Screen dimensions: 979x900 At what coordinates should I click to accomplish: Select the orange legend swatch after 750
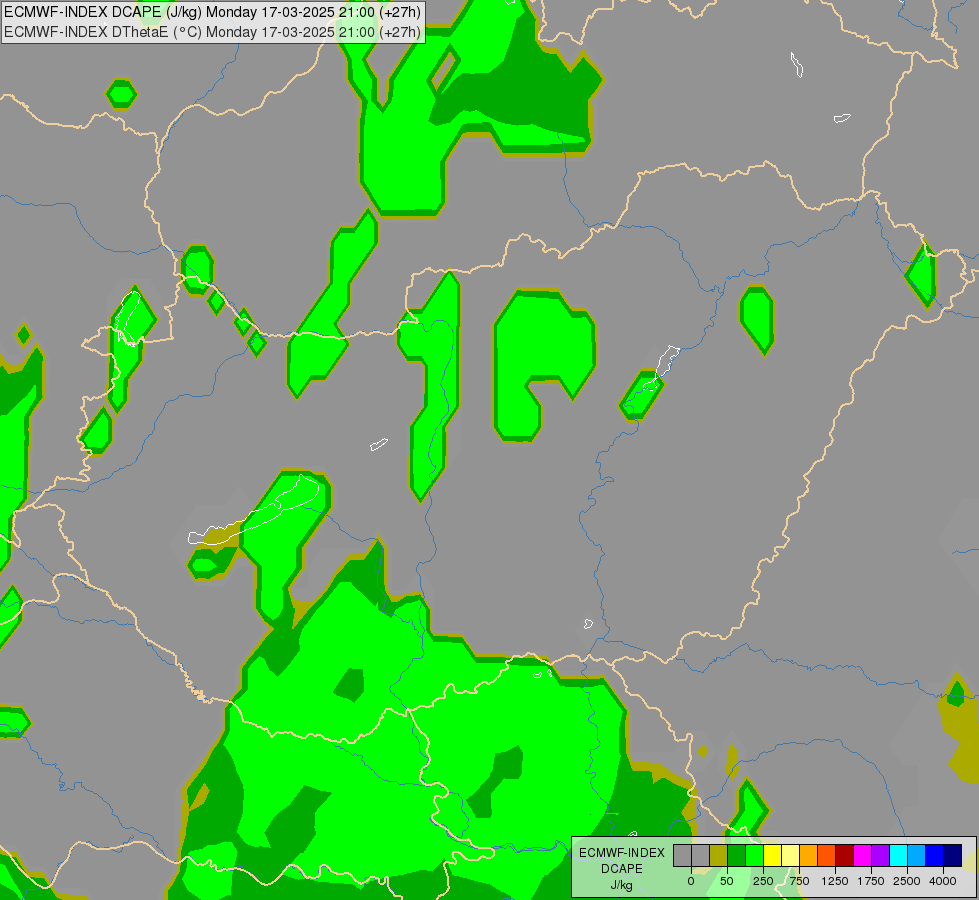809,856
